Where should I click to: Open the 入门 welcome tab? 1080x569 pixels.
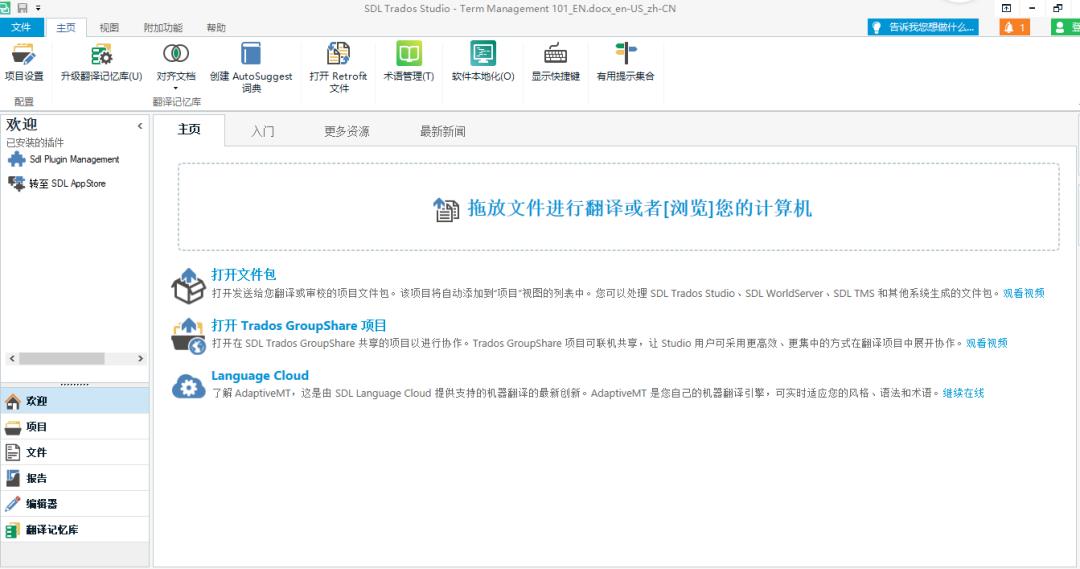pos(262,131)
